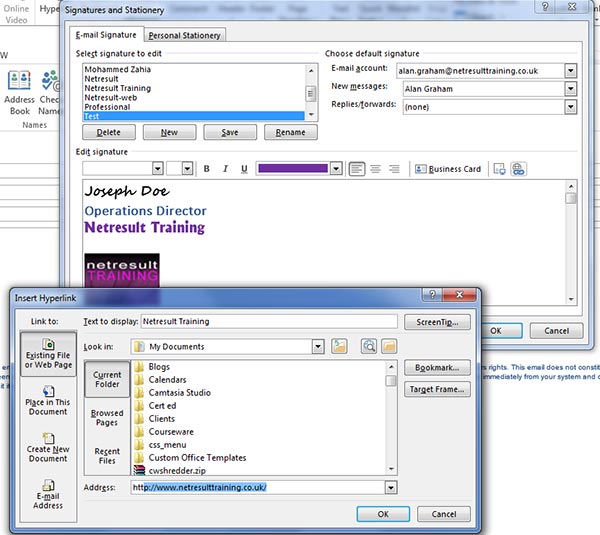Screen dimensions: 600x535
Task: Open the font color dropdown arrow
Action: click(x=336, y=169)
